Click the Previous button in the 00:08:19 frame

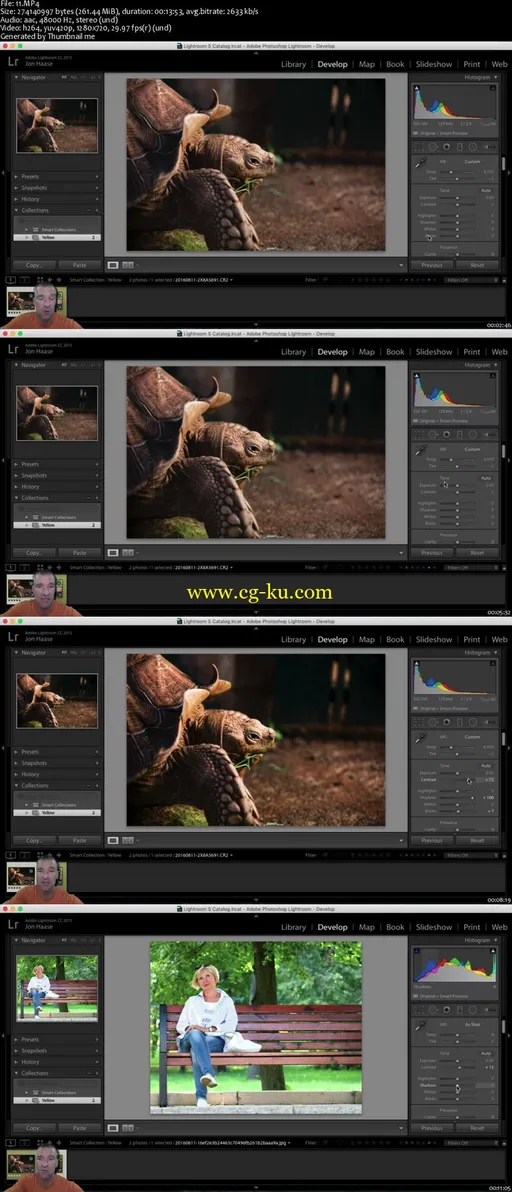click(x=431, y=841)
